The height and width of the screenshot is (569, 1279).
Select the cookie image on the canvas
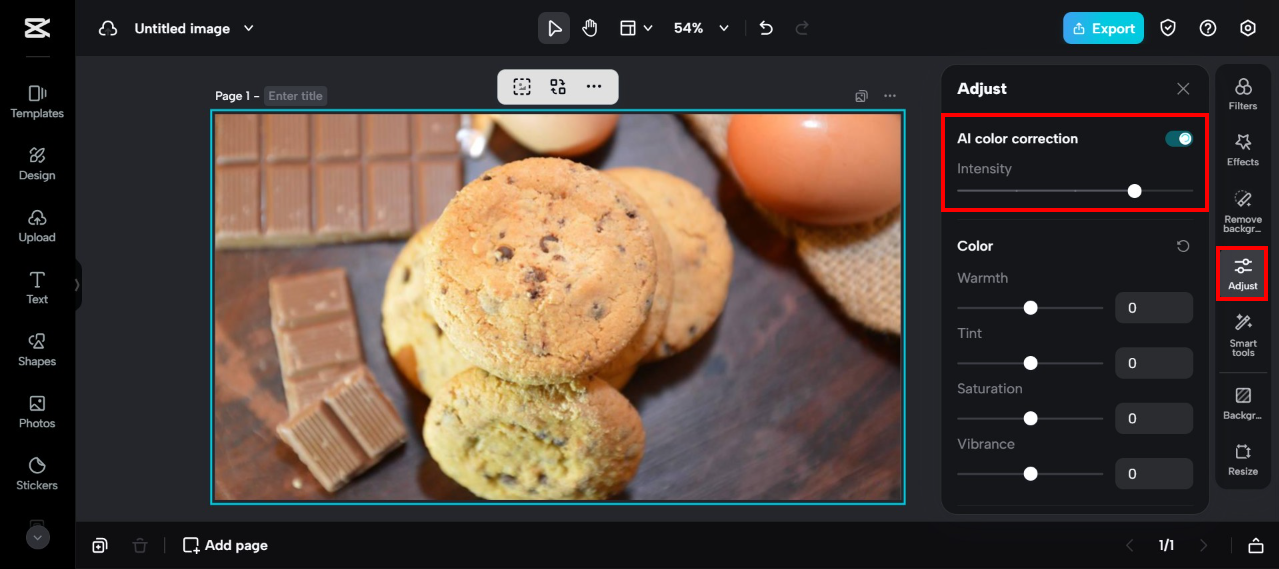point(557,306)
